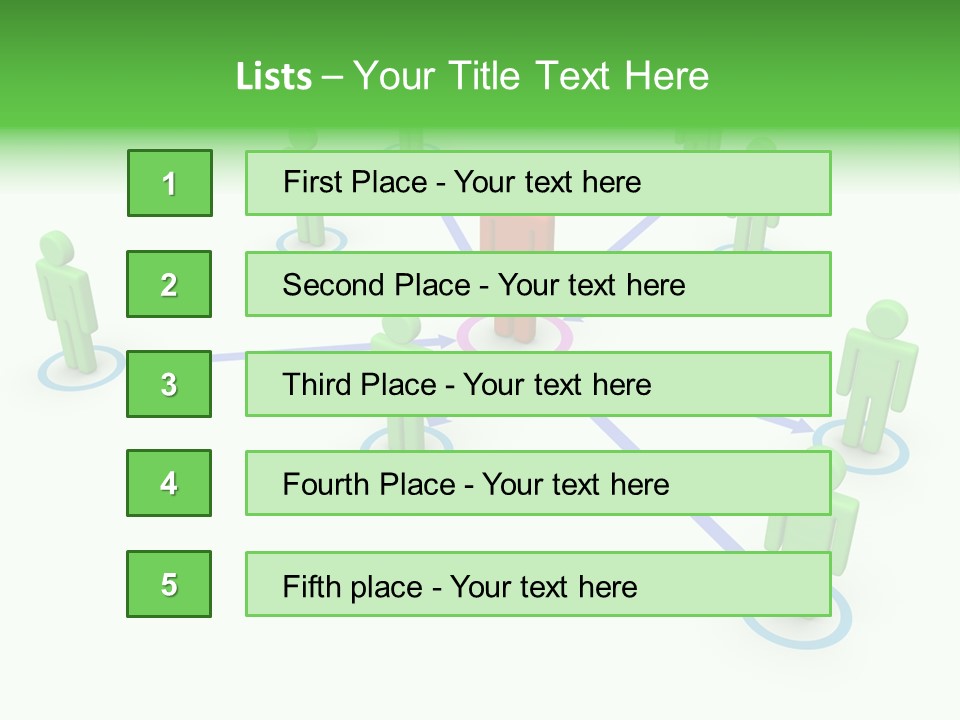Select the green figure on the left edge
The height and width of the screenshot is (720, 960).
coord(66,301)
